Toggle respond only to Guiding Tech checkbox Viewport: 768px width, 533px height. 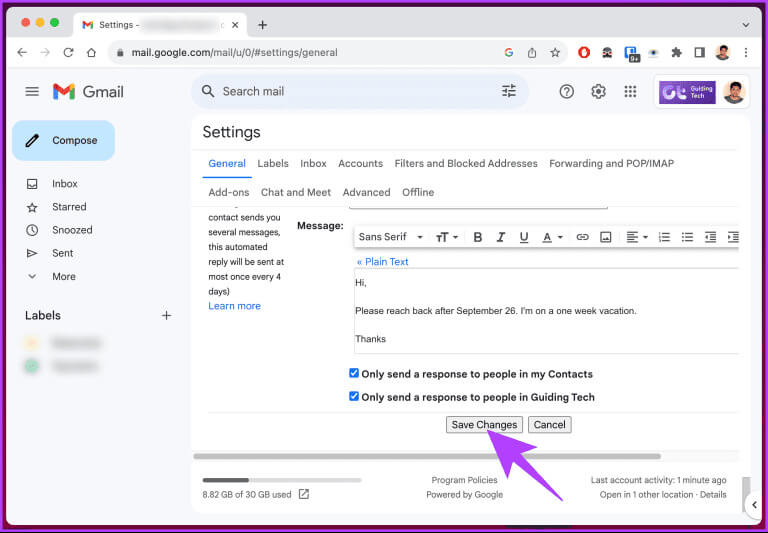(354, 396)
